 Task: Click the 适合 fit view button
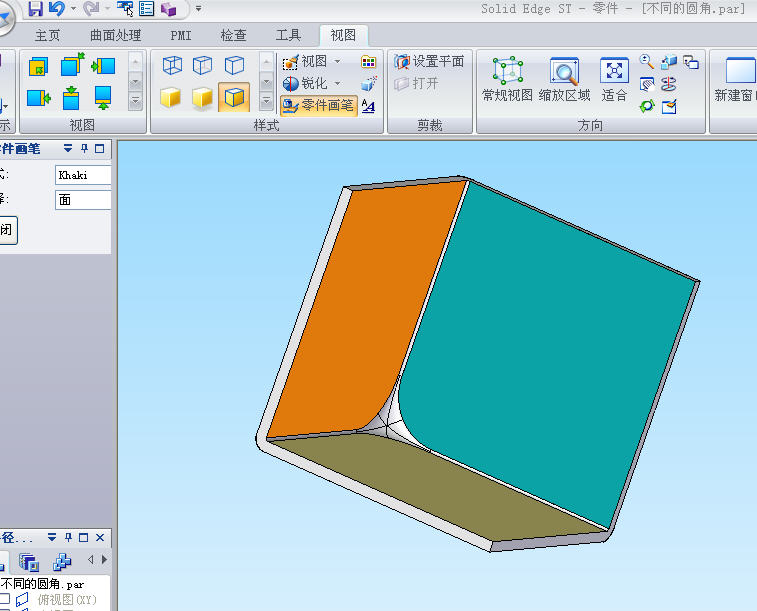pos(614,79)
